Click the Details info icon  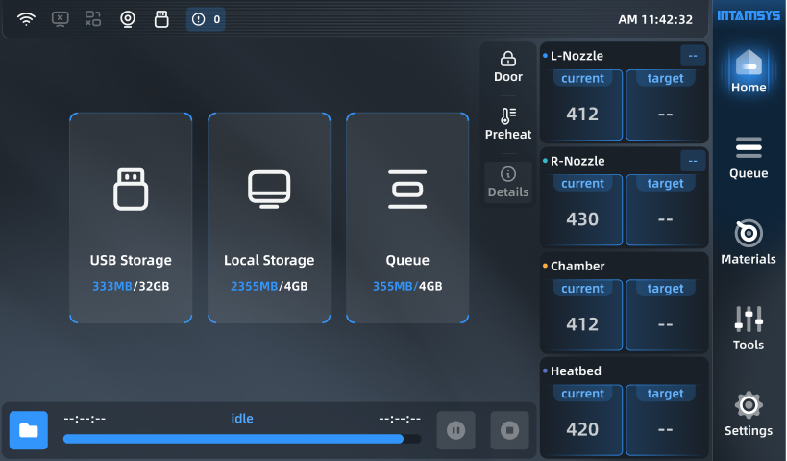[508, 182]
